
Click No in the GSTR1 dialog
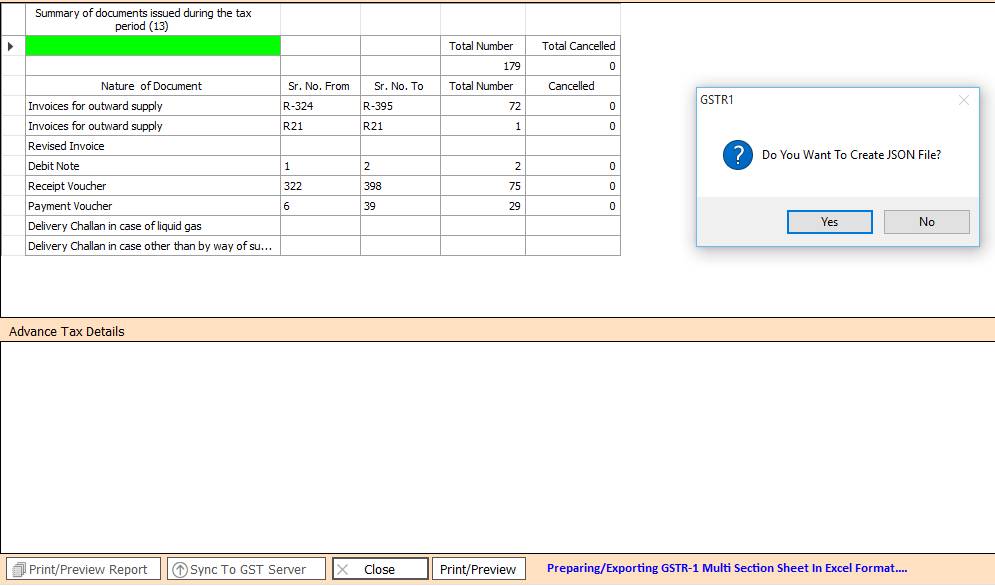(x=926, y=222)
